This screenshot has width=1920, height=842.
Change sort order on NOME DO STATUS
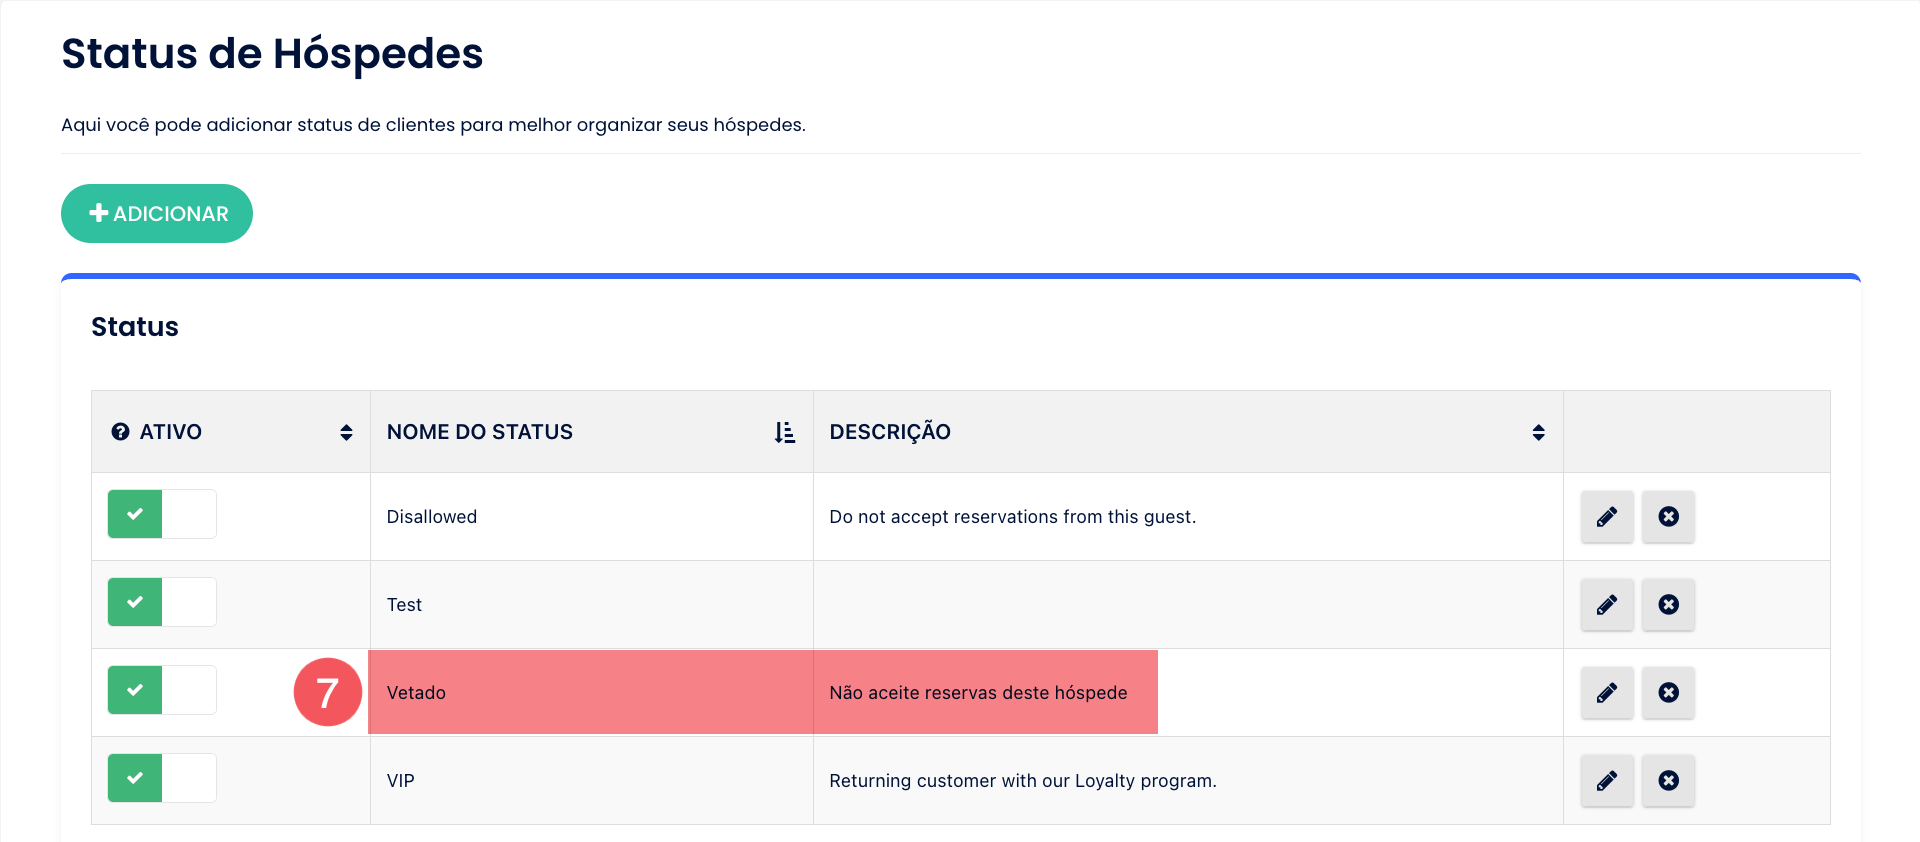point(785,432)
